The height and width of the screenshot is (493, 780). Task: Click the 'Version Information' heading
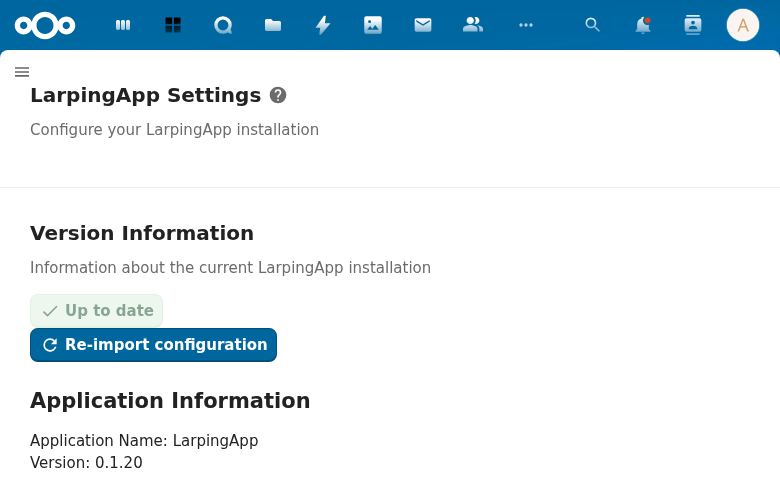(142, 233)
